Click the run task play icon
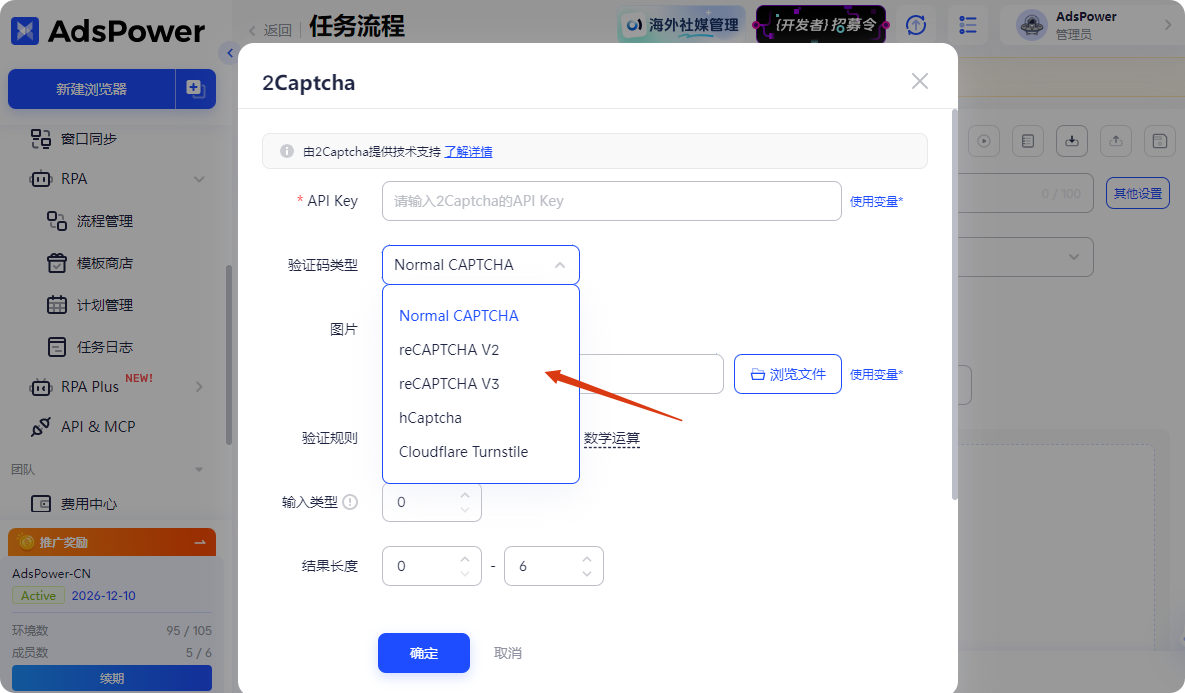 coord(983,141)
